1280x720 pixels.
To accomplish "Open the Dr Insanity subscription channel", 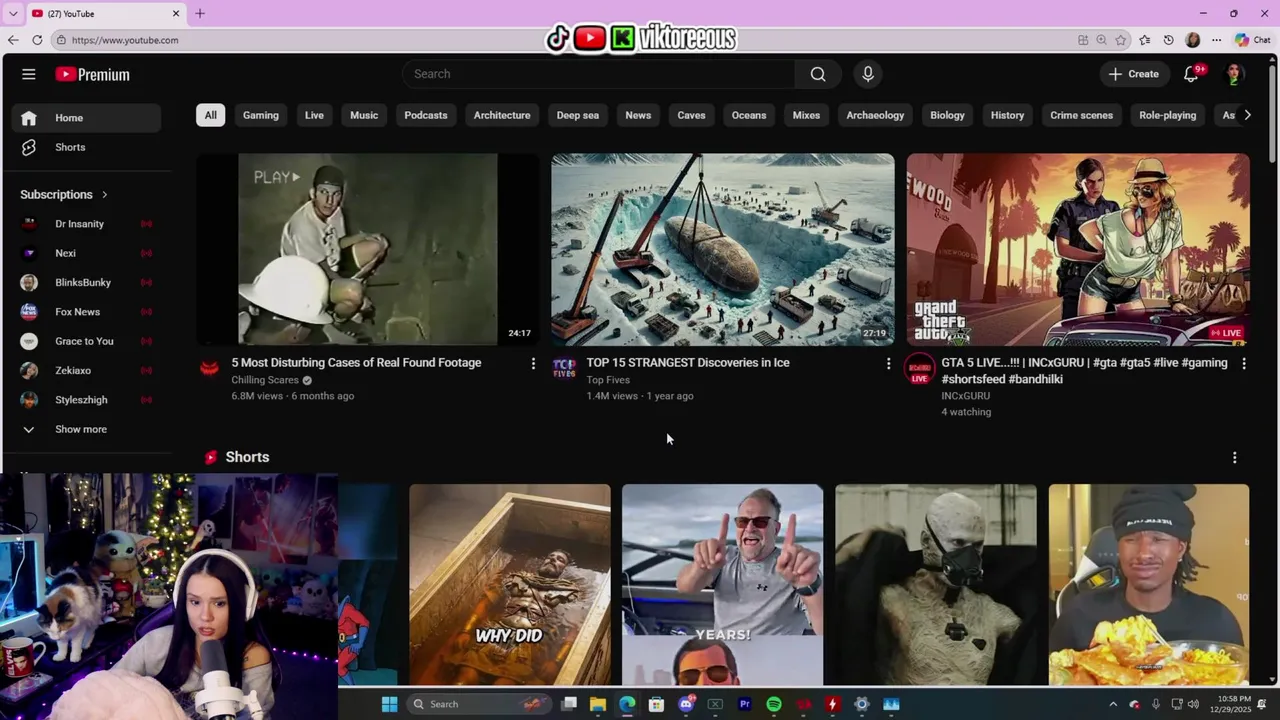I will 86,224.
